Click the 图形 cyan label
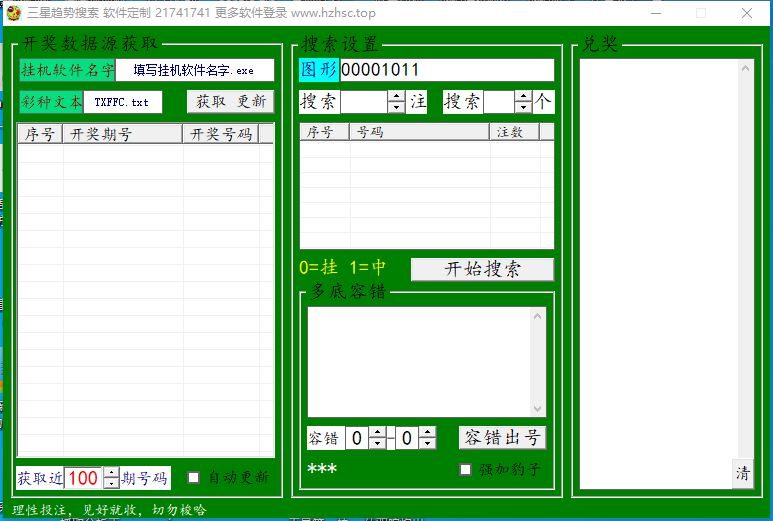 pyautogui.click(x=319, y=70)
